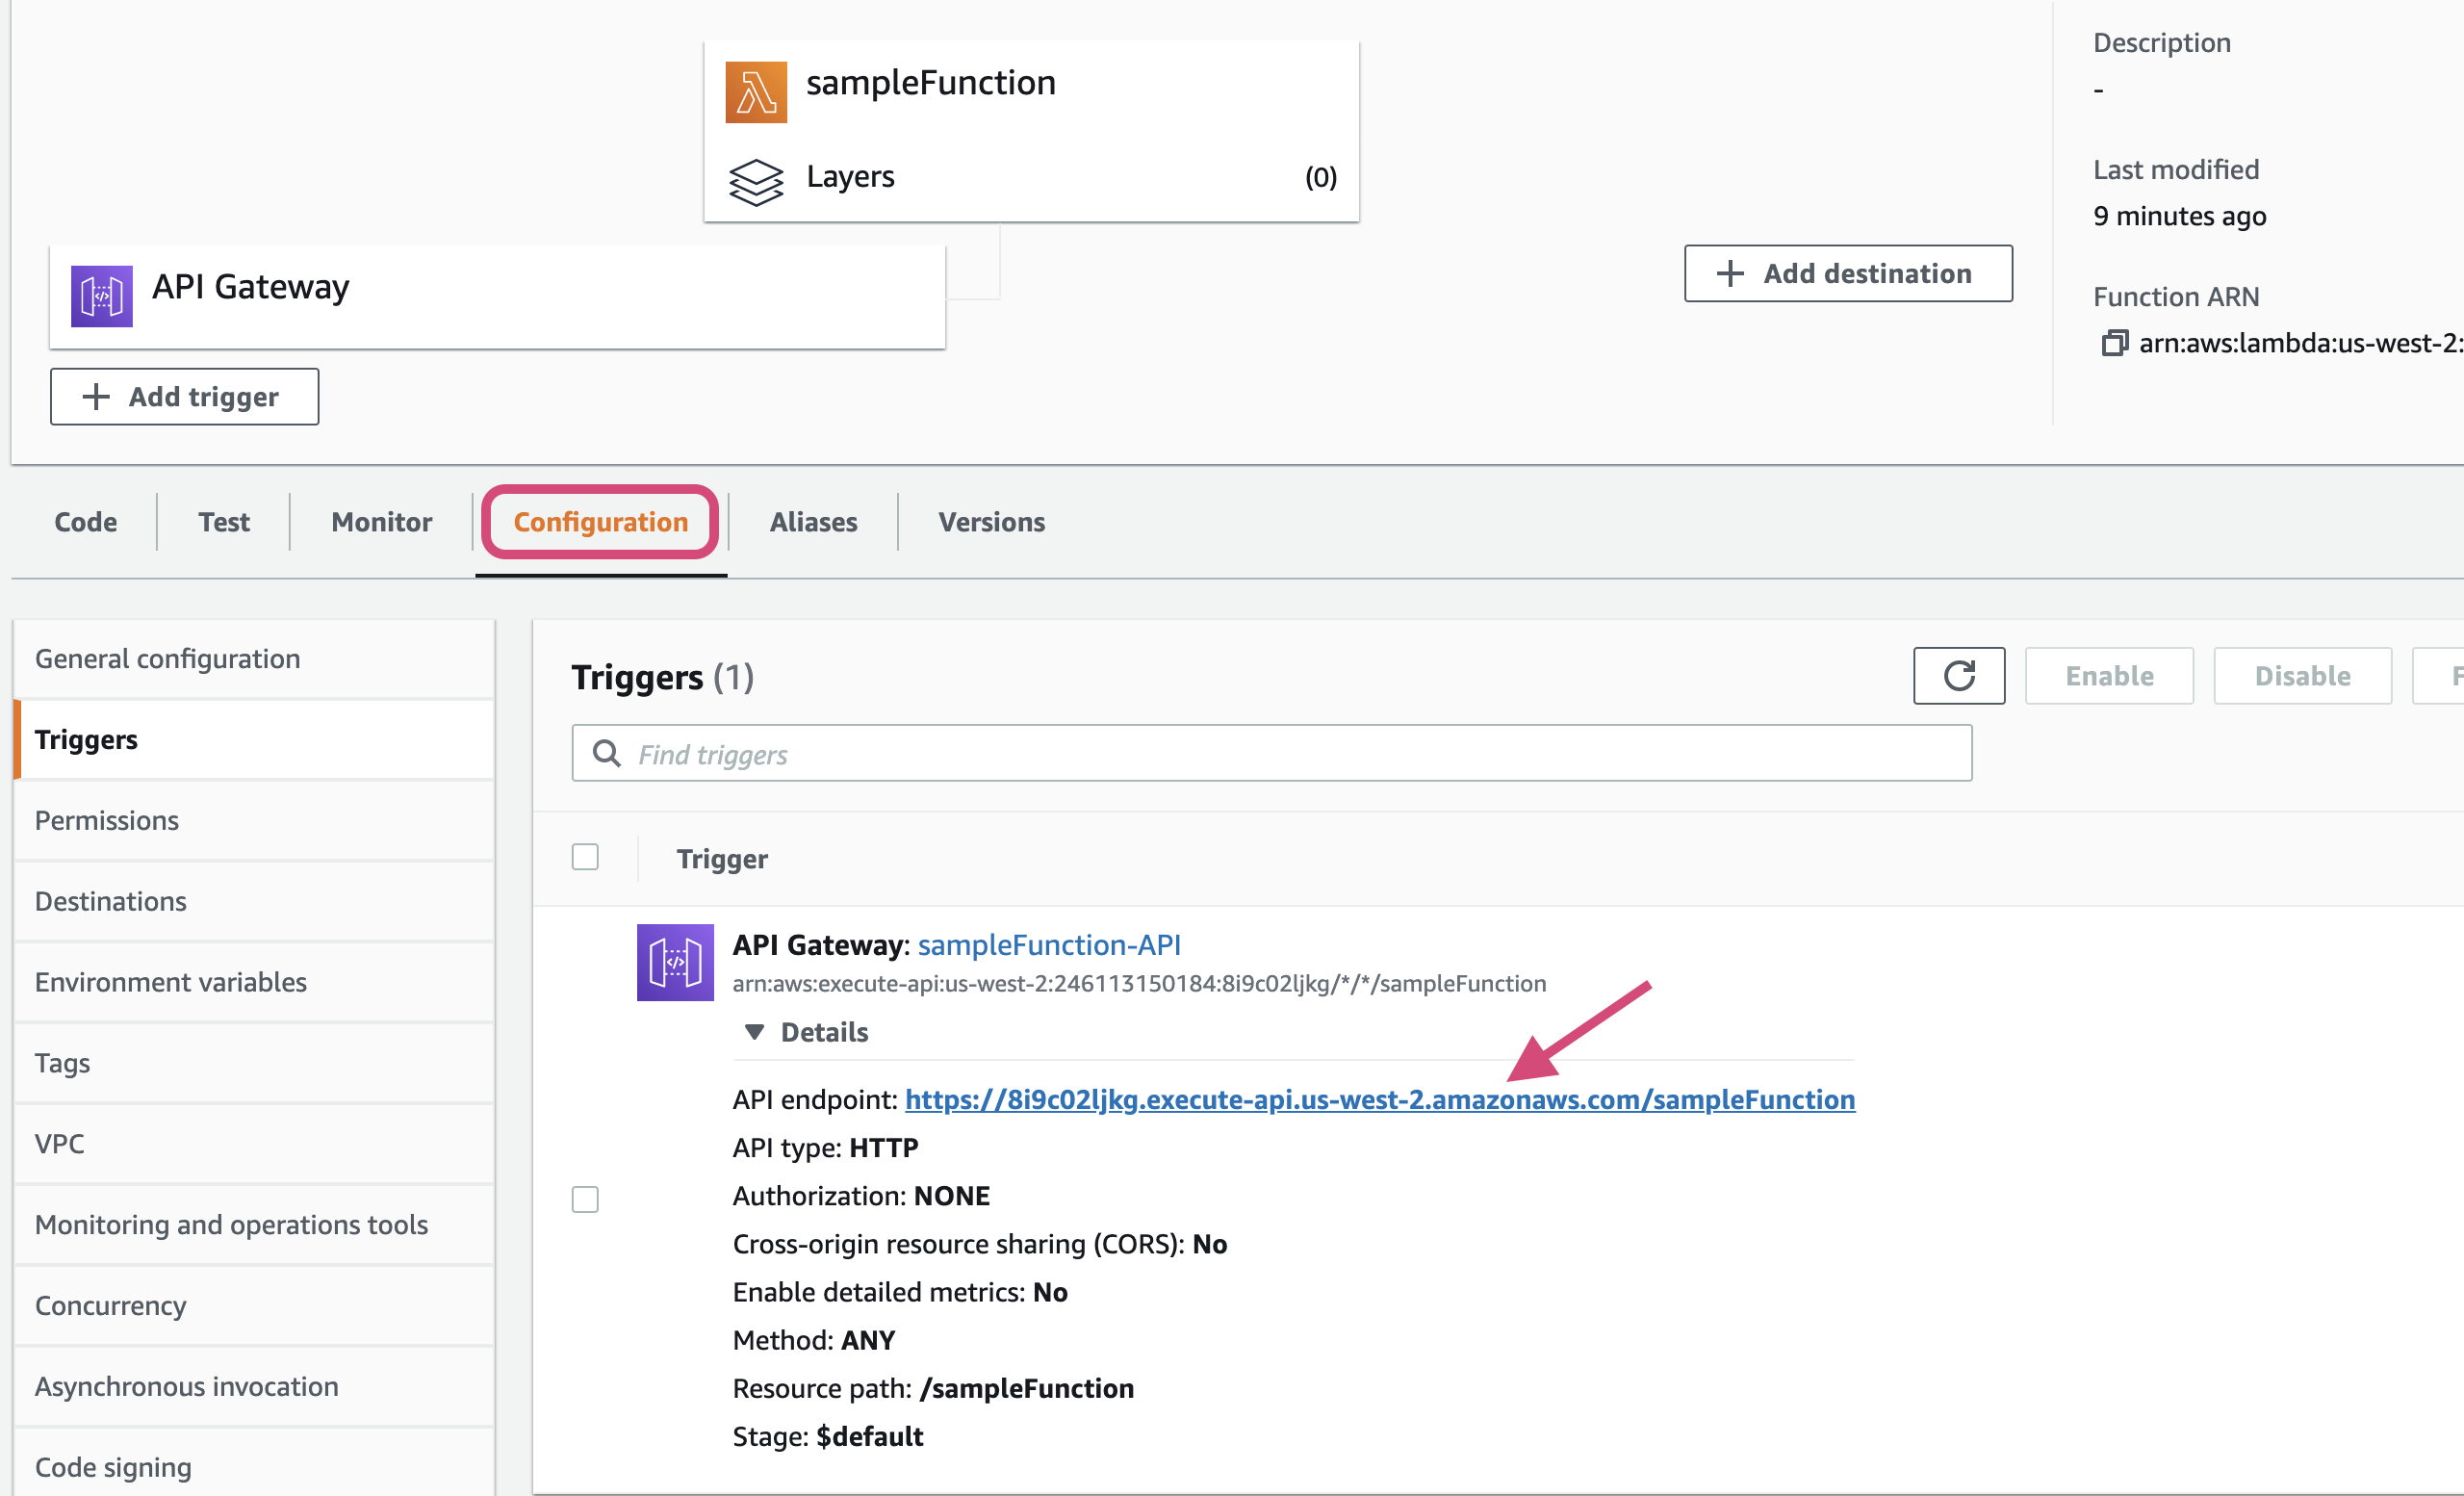The image size is (2464, 1496).
Task: Open the sampleFunction-API link
Action: pyautogui.click(x=1048, y=944)
